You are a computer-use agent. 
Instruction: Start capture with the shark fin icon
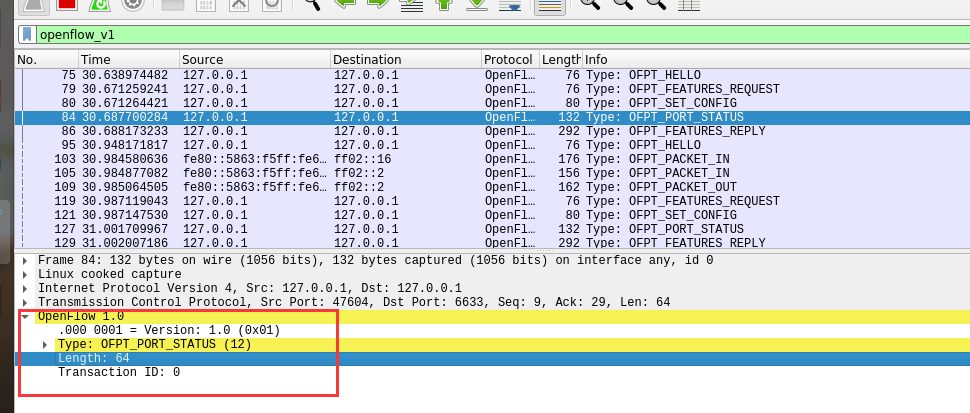33,4
